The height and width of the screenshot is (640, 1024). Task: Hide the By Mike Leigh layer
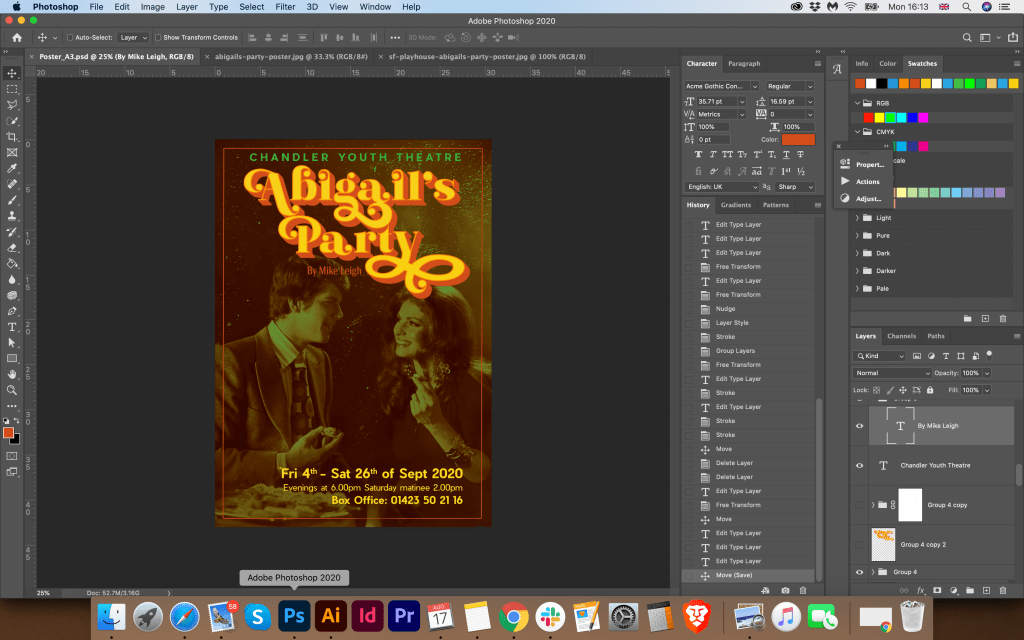pos(859,426)
